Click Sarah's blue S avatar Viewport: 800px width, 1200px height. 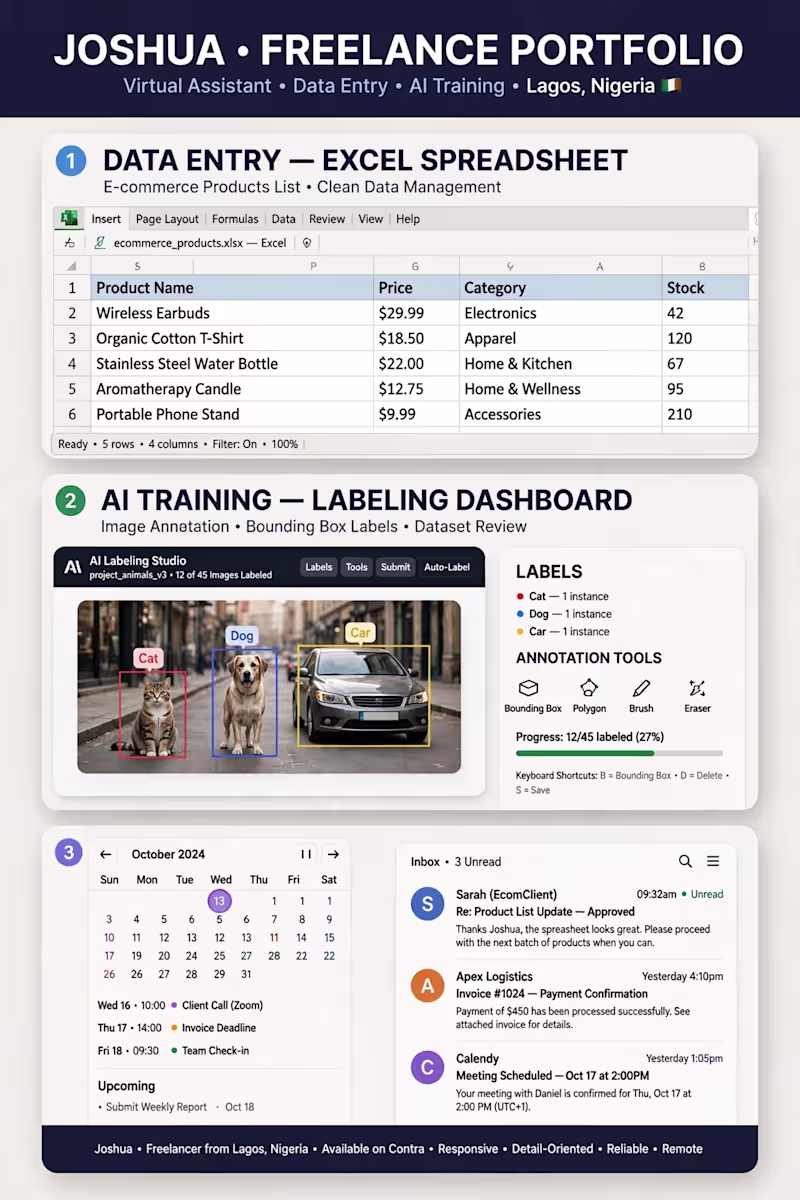[x=428, y=904]
